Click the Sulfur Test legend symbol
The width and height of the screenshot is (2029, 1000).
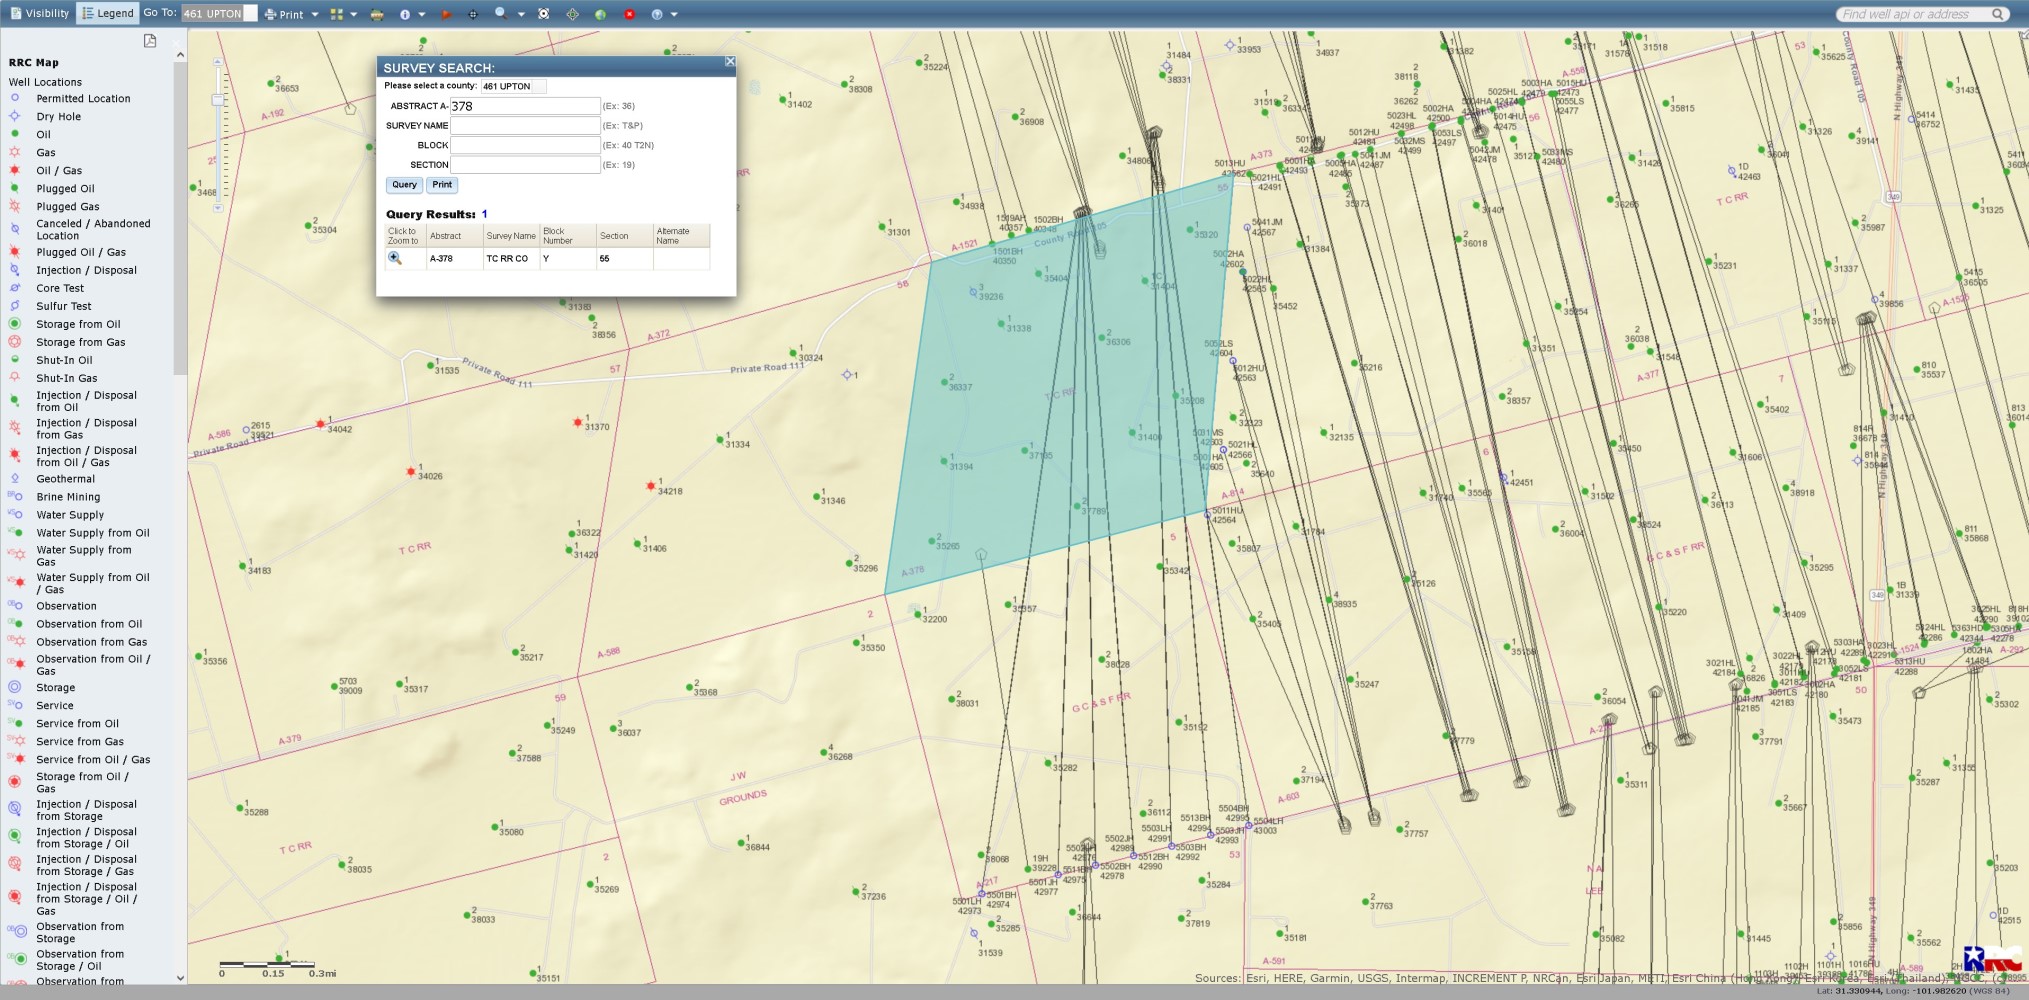(15, 306)
